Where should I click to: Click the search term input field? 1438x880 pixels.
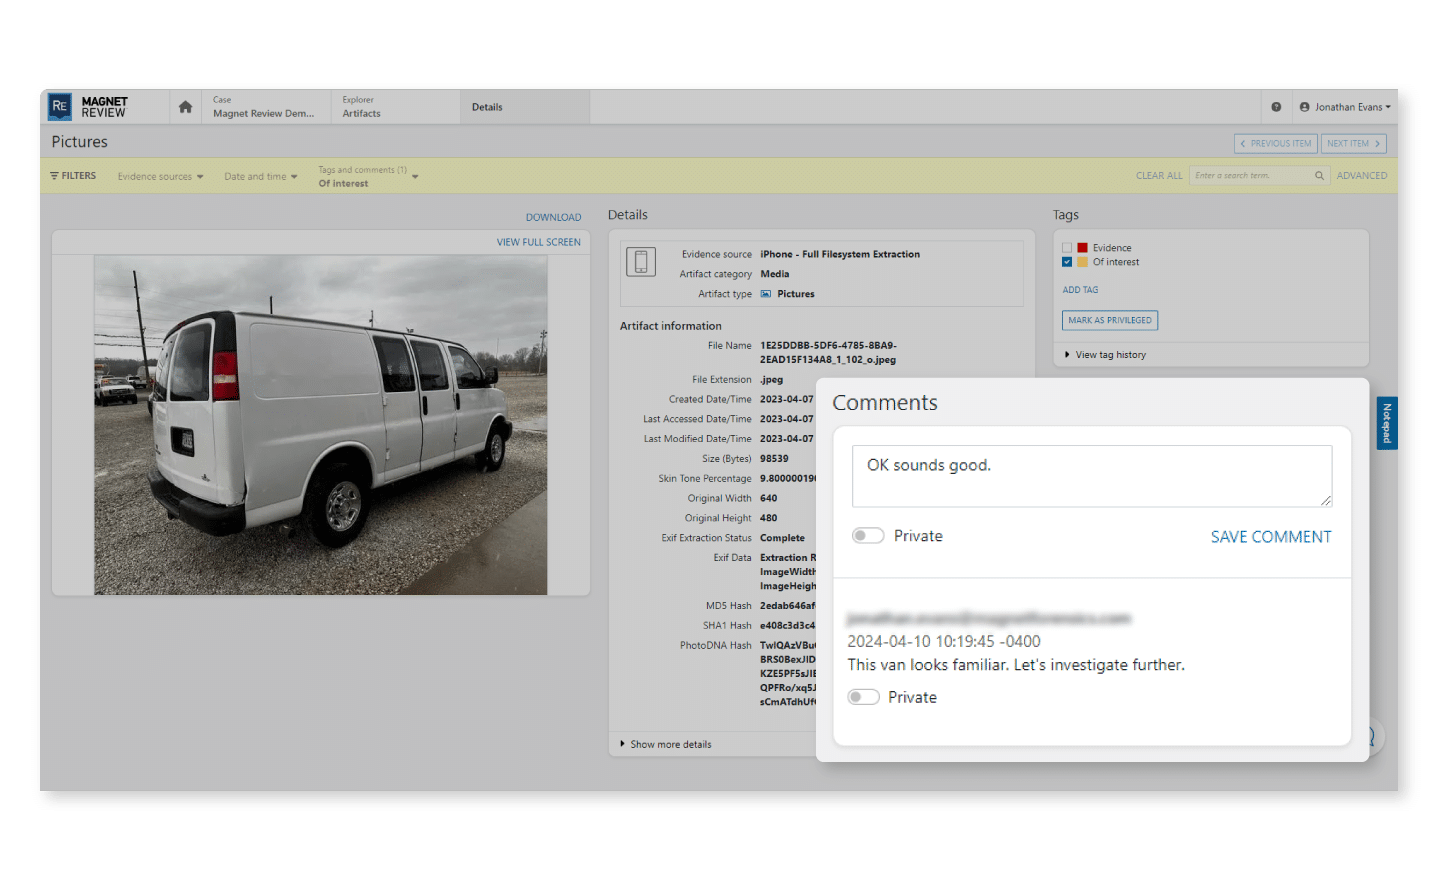pyautogui.click(x=1250, y=175)
